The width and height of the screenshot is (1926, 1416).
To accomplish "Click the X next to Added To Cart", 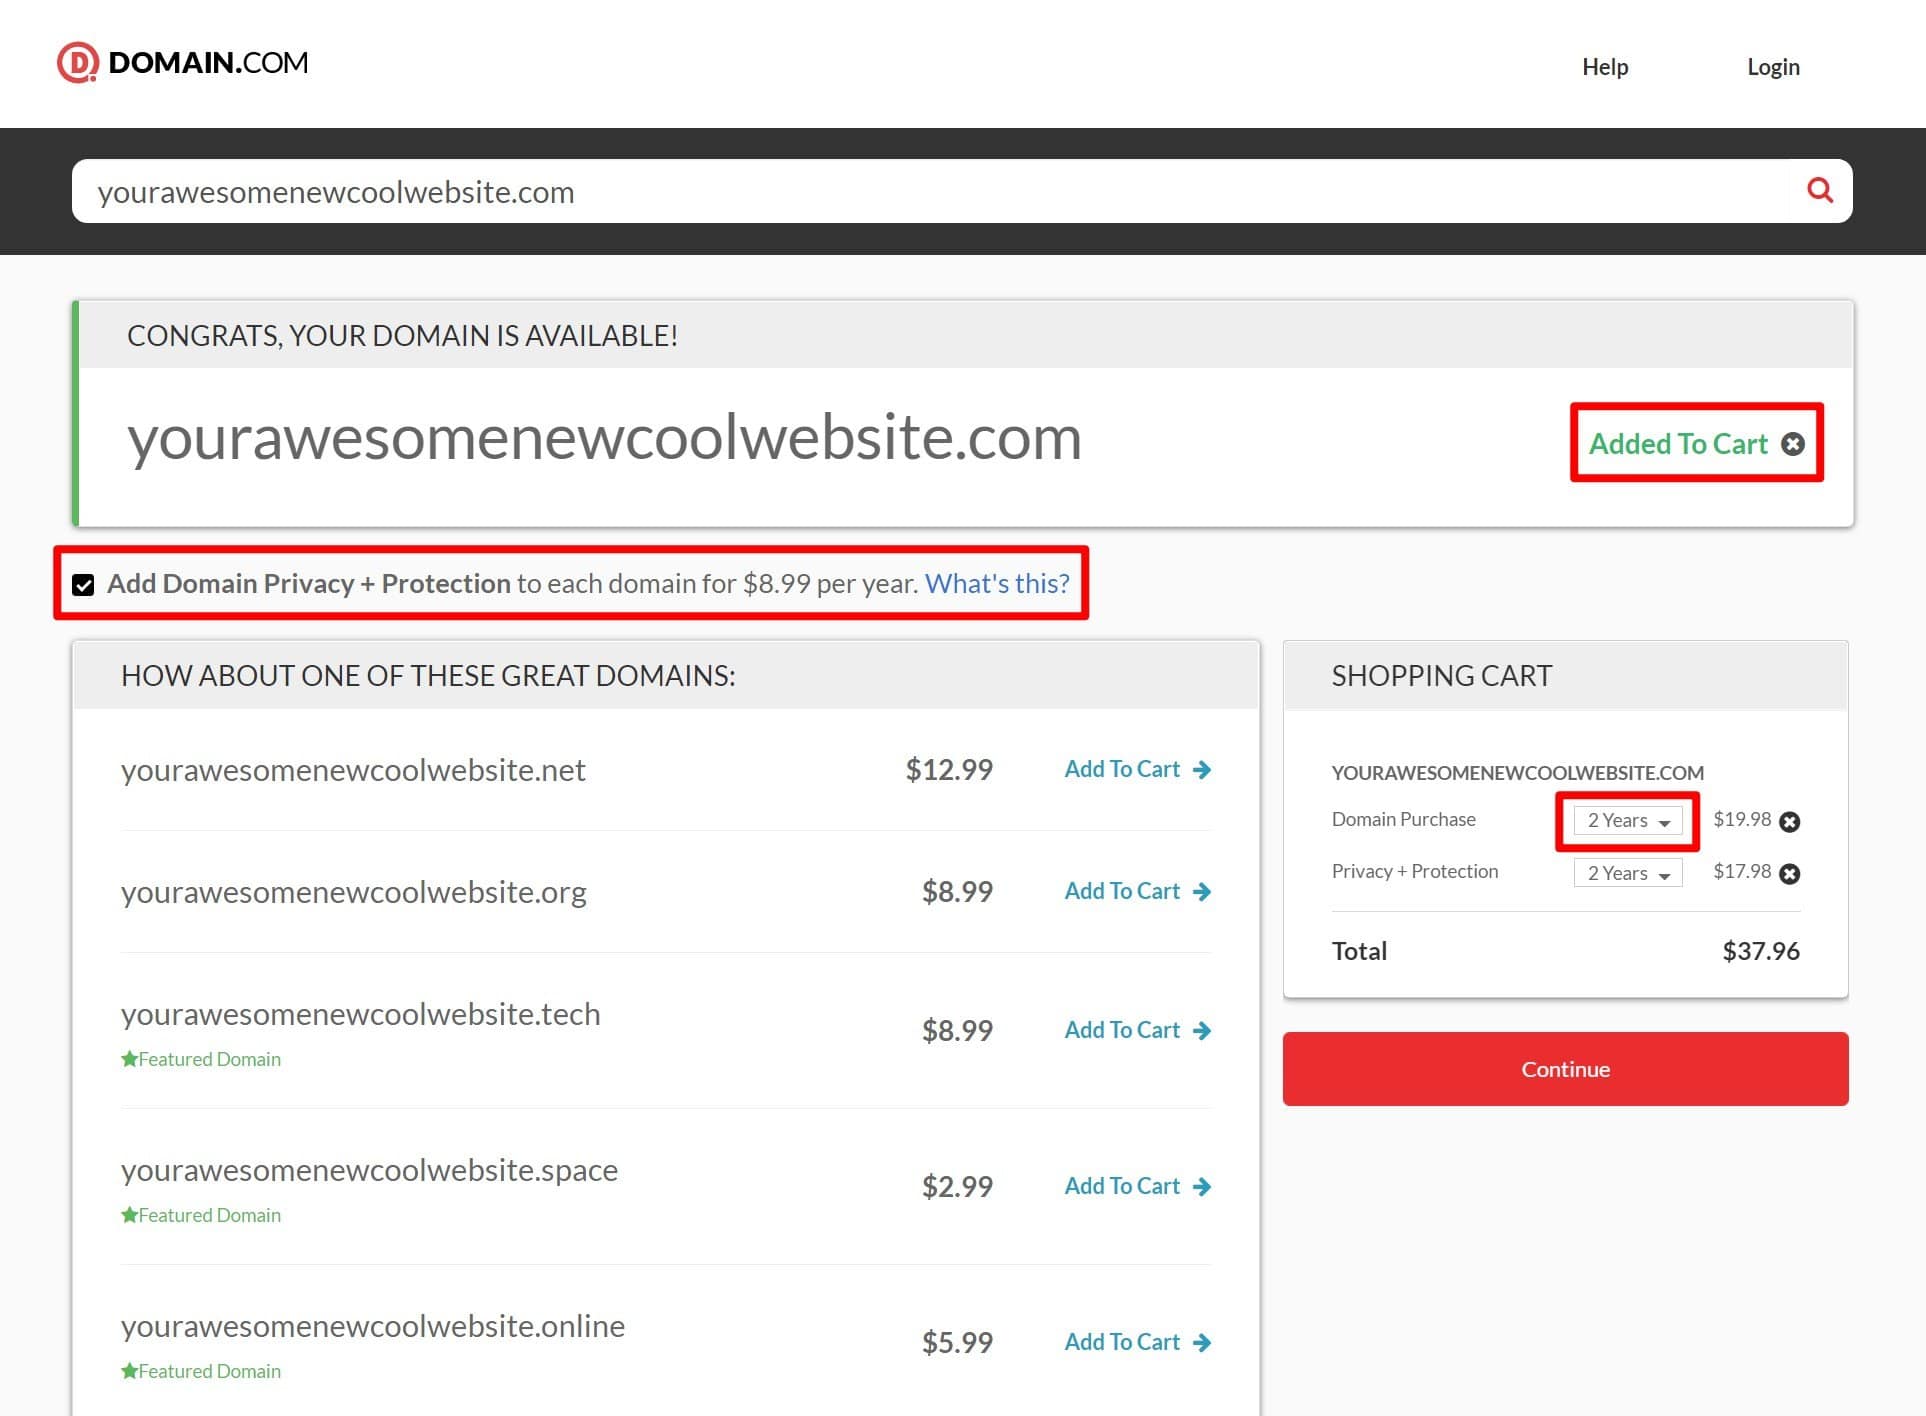I will click(1793, 445).
